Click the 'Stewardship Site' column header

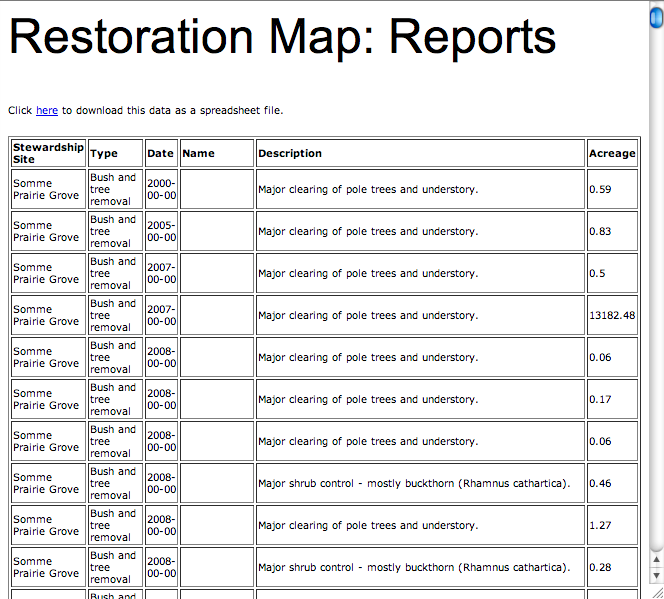tap(48, 153)
